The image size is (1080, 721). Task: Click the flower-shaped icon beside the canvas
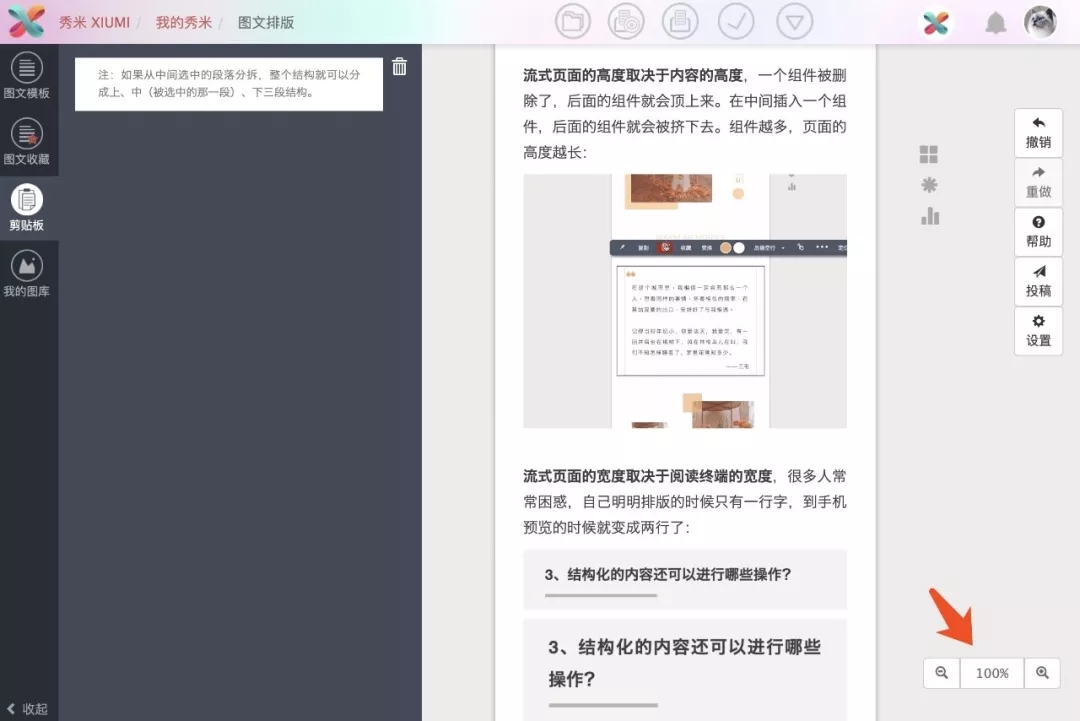pyautogui.click(x=929, y=184)
